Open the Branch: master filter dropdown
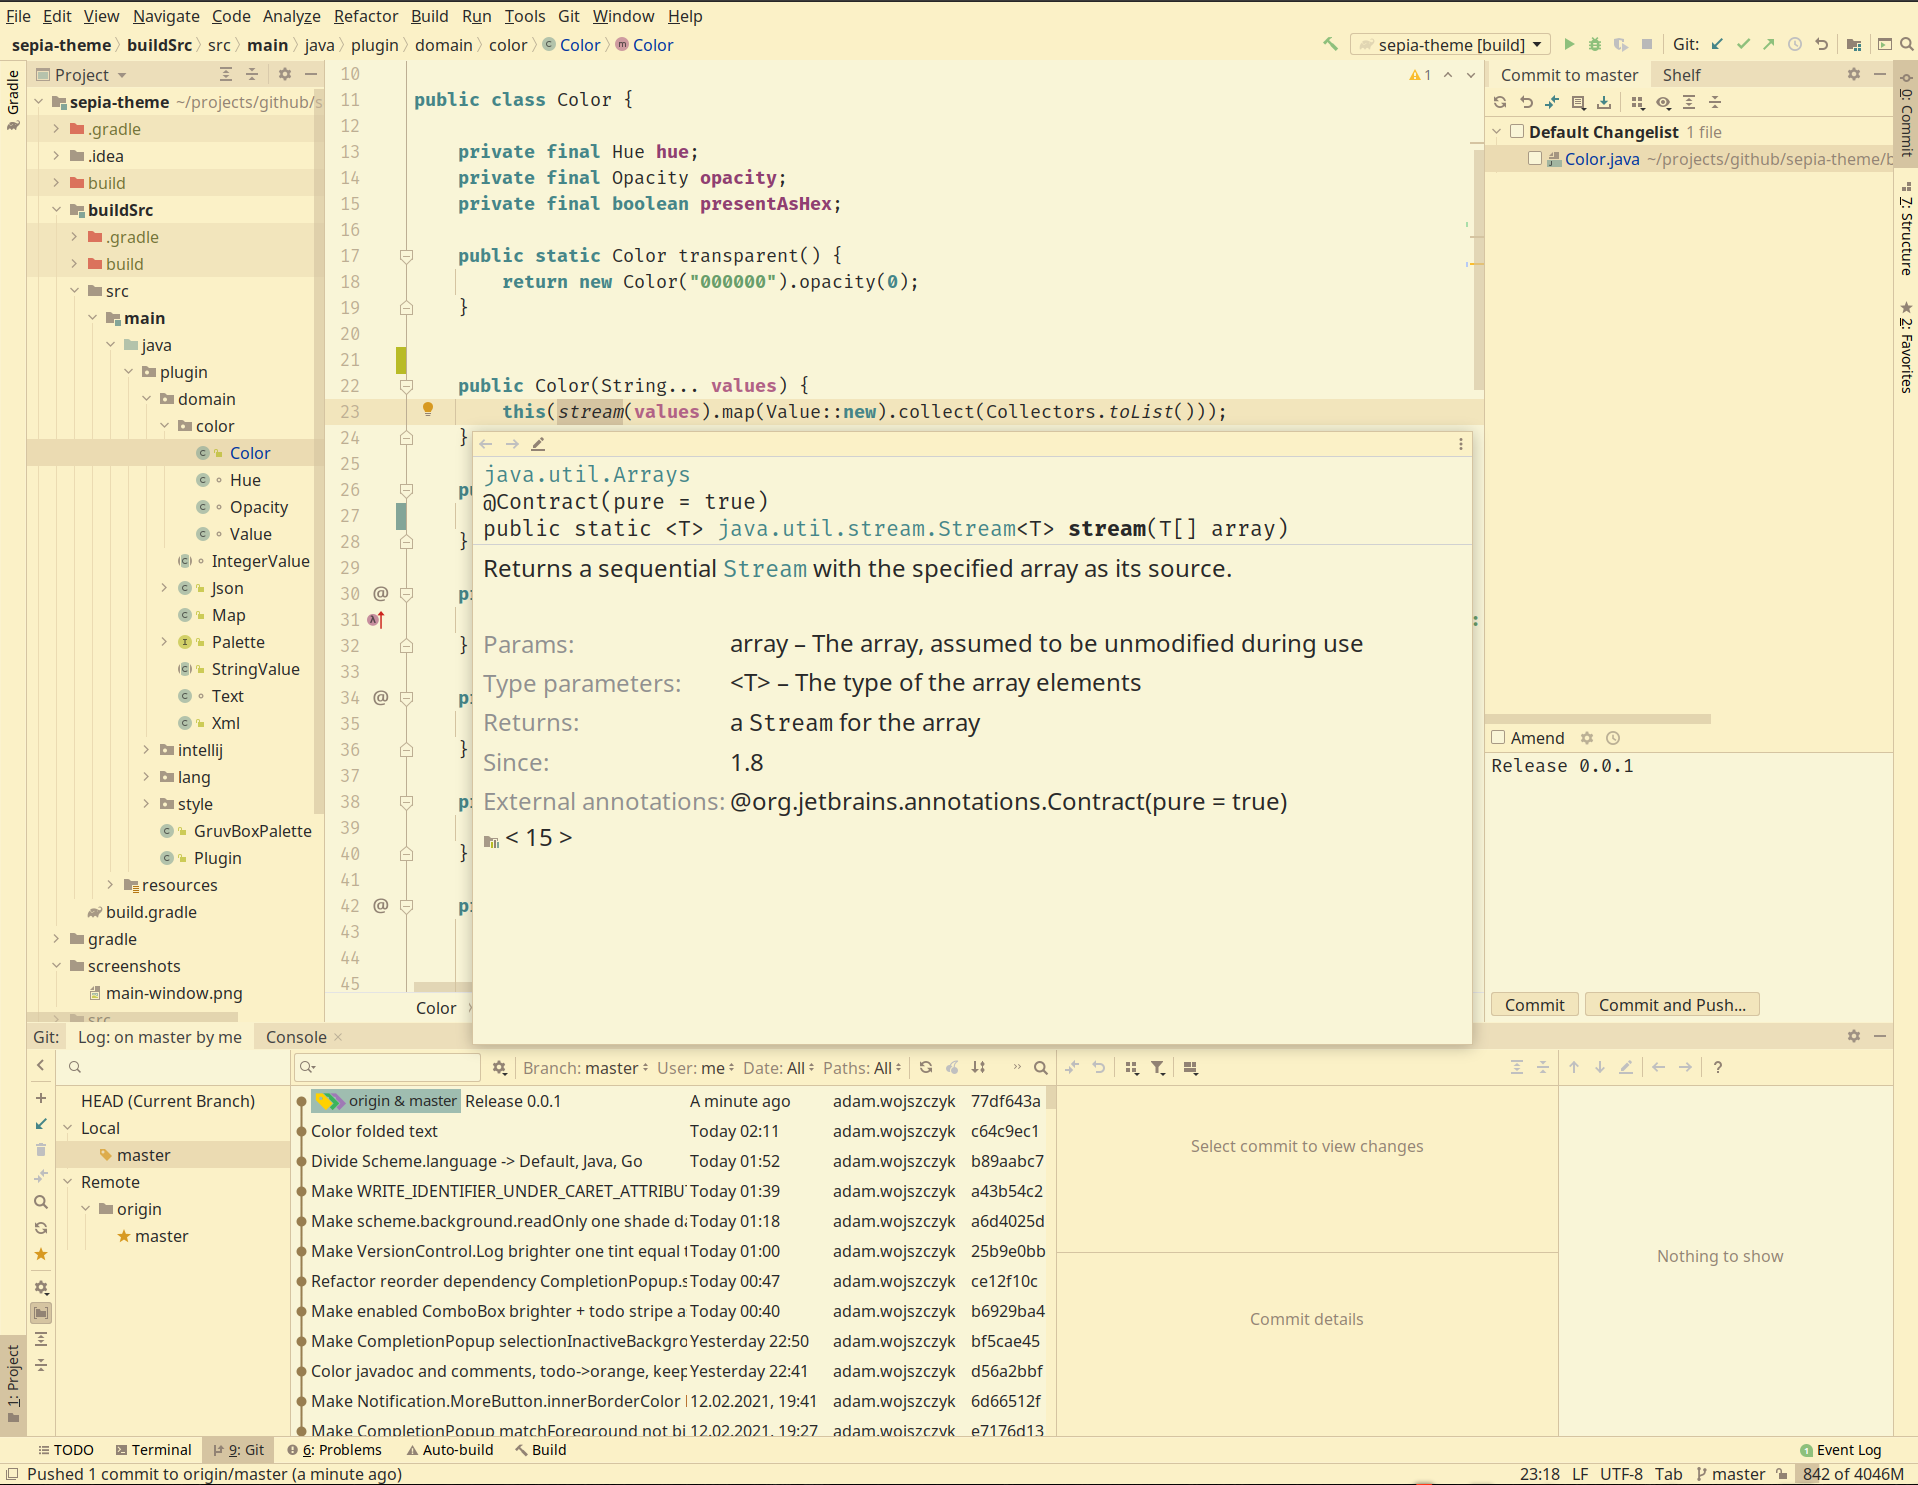Viewport: 1918px width, 1485px height. (x=585, y=1068)
